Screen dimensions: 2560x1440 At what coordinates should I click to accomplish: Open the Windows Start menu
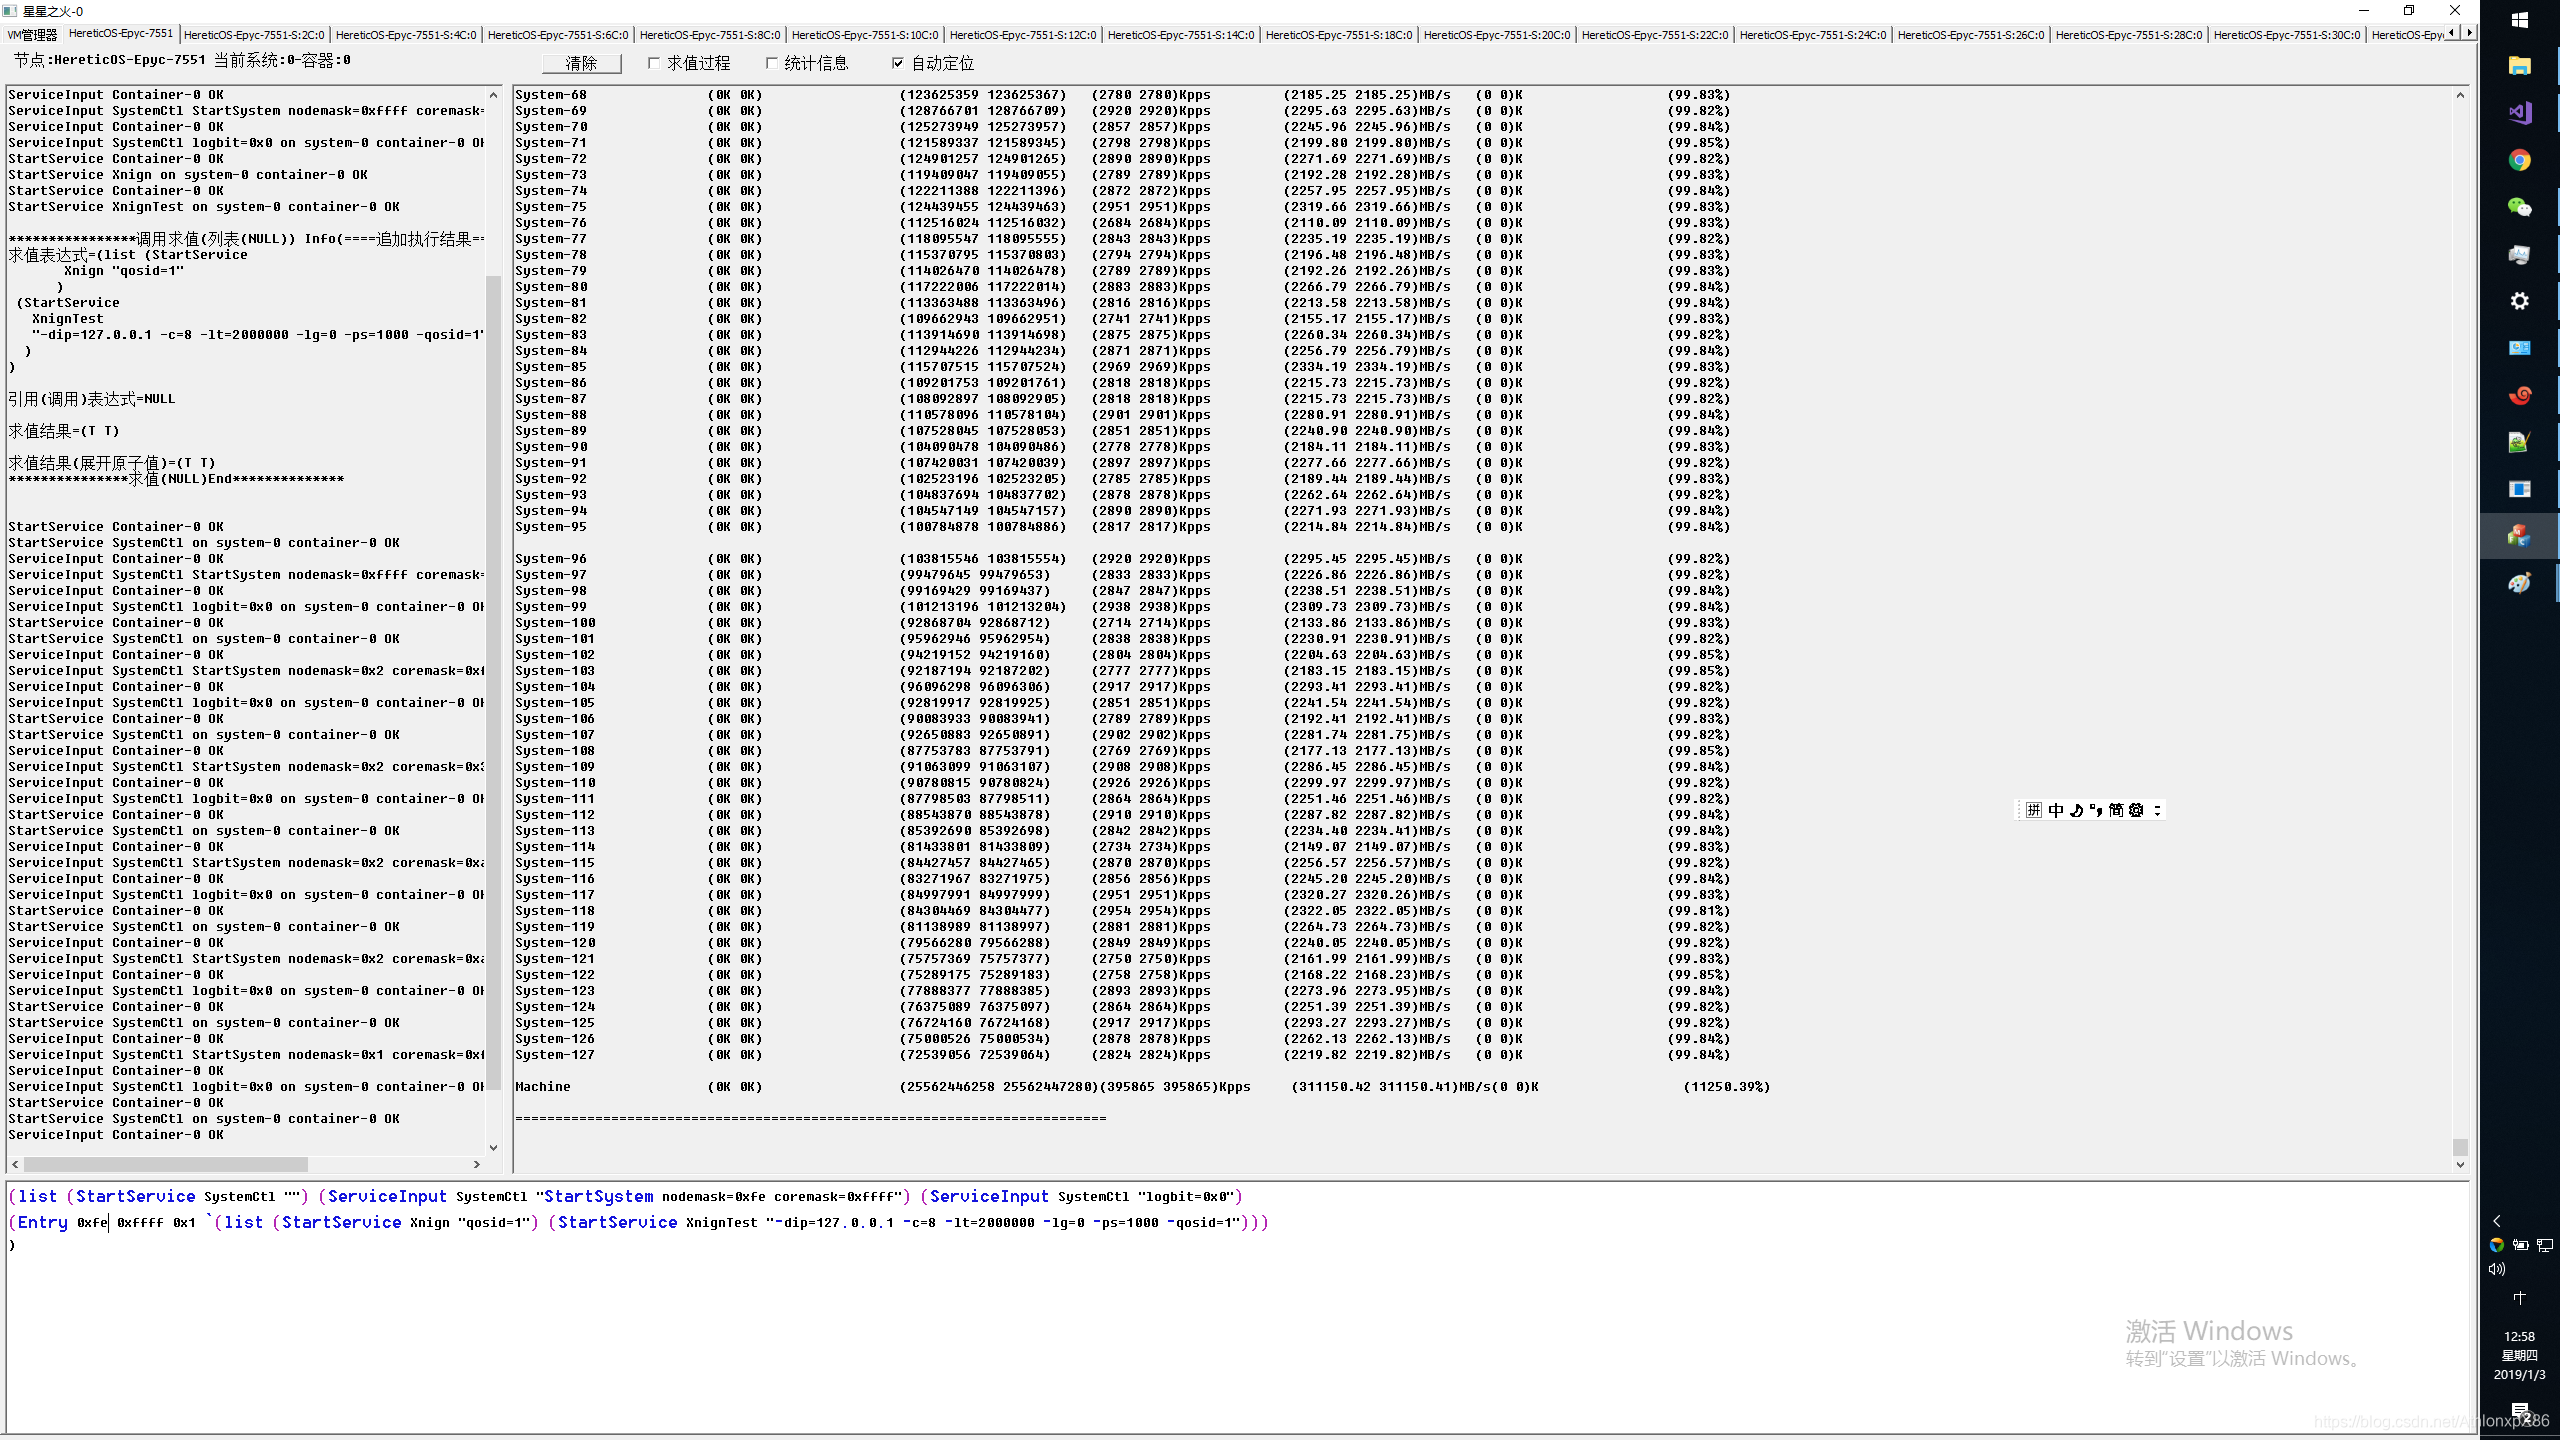tap(2519, 20)
